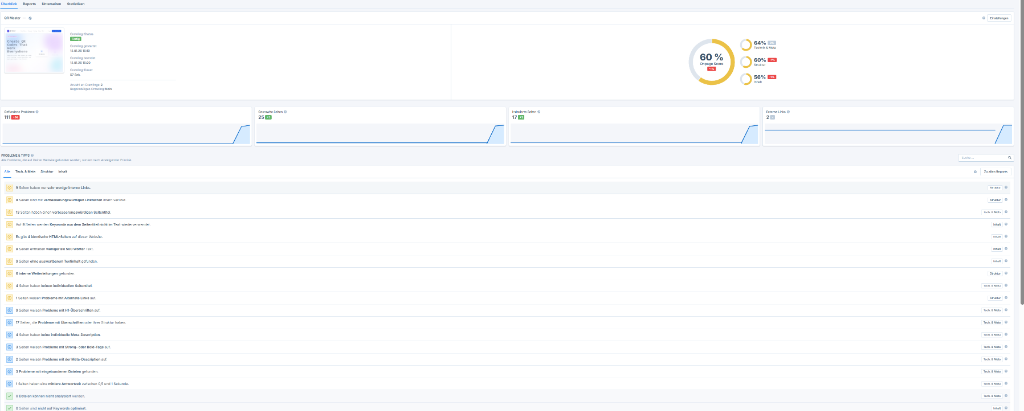This screenshot has height=411, width=1024.
Task: Click the icon at the right end of the first problem row
Action: click(x=1006, y=187)
